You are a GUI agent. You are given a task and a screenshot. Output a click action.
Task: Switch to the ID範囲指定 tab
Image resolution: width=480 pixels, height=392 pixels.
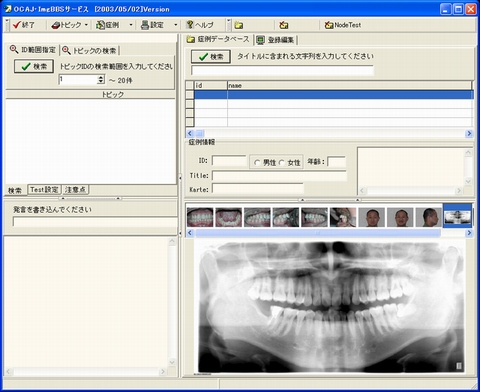coord(33,50)
